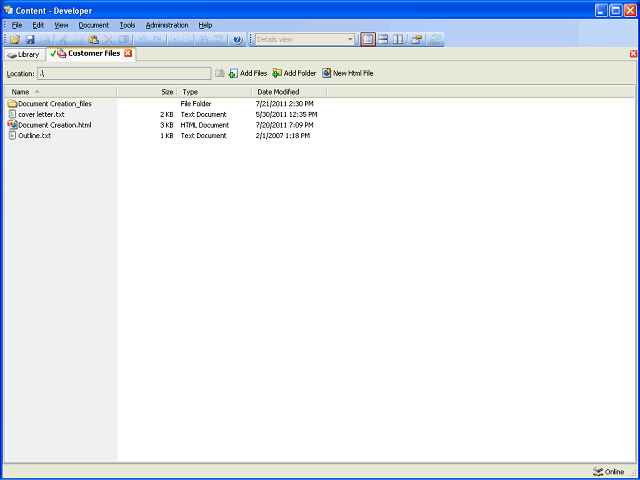
Task: Click the 2/1/2007 1:18 PM date cell
Action: click(x=283, y=136)
